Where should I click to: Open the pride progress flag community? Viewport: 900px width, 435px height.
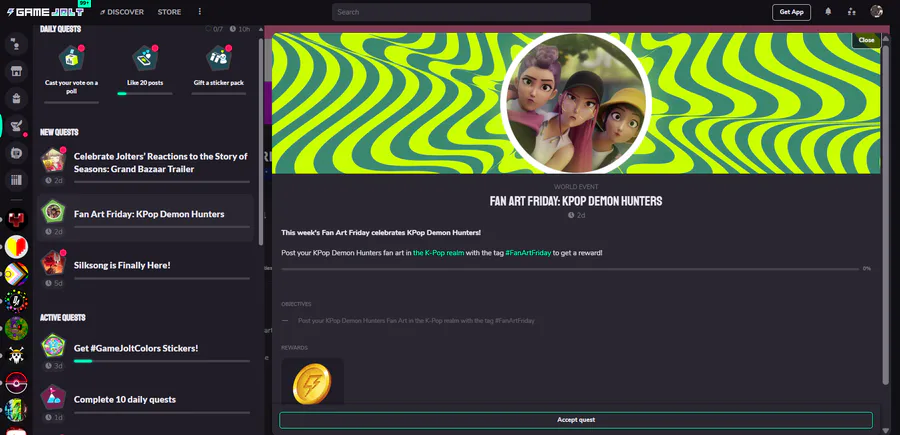17,274
